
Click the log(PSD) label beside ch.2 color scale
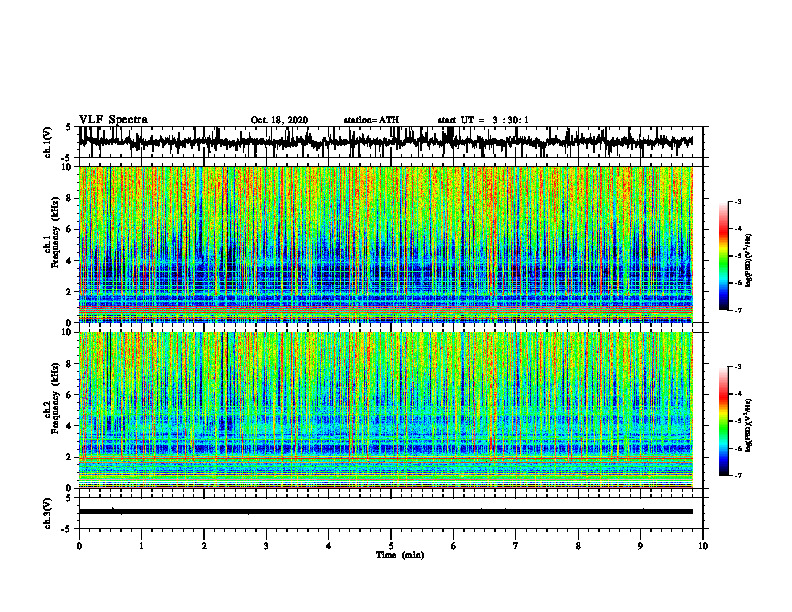(750, 425)
